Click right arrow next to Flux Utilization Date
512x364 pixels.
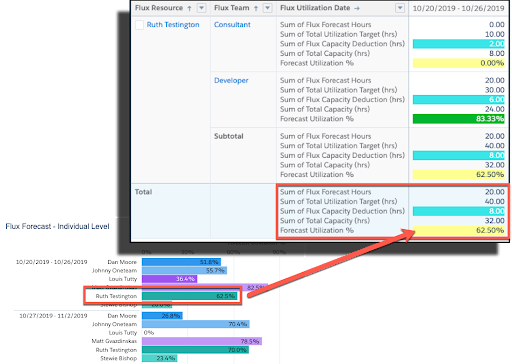click(357, 8)
